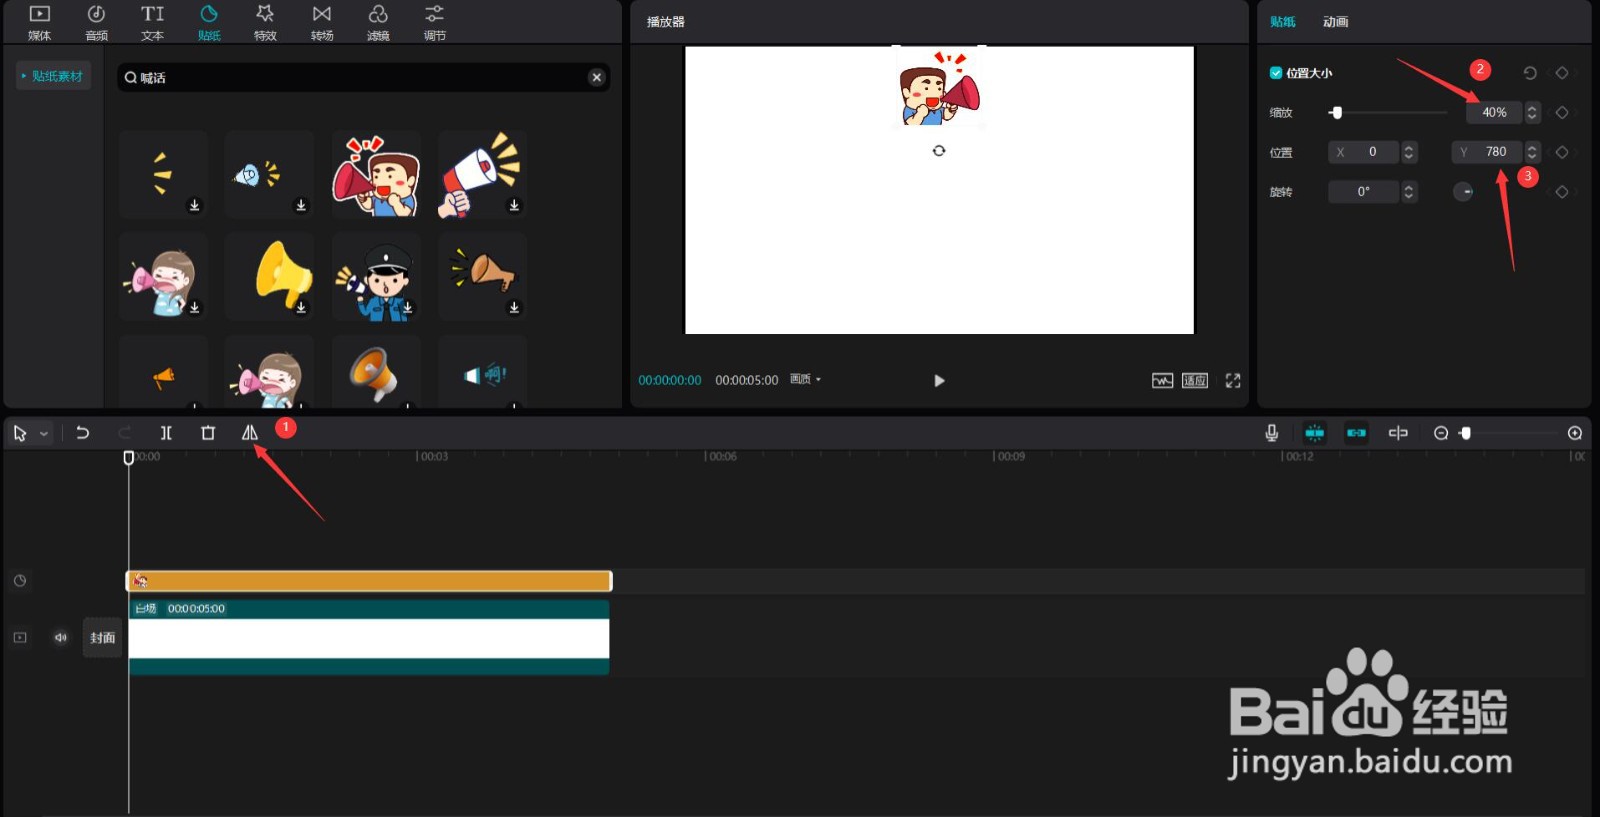Screen dimensions: 1600x817
Task: Select the 贴纸 properties tab
Action: [1283, 21]
